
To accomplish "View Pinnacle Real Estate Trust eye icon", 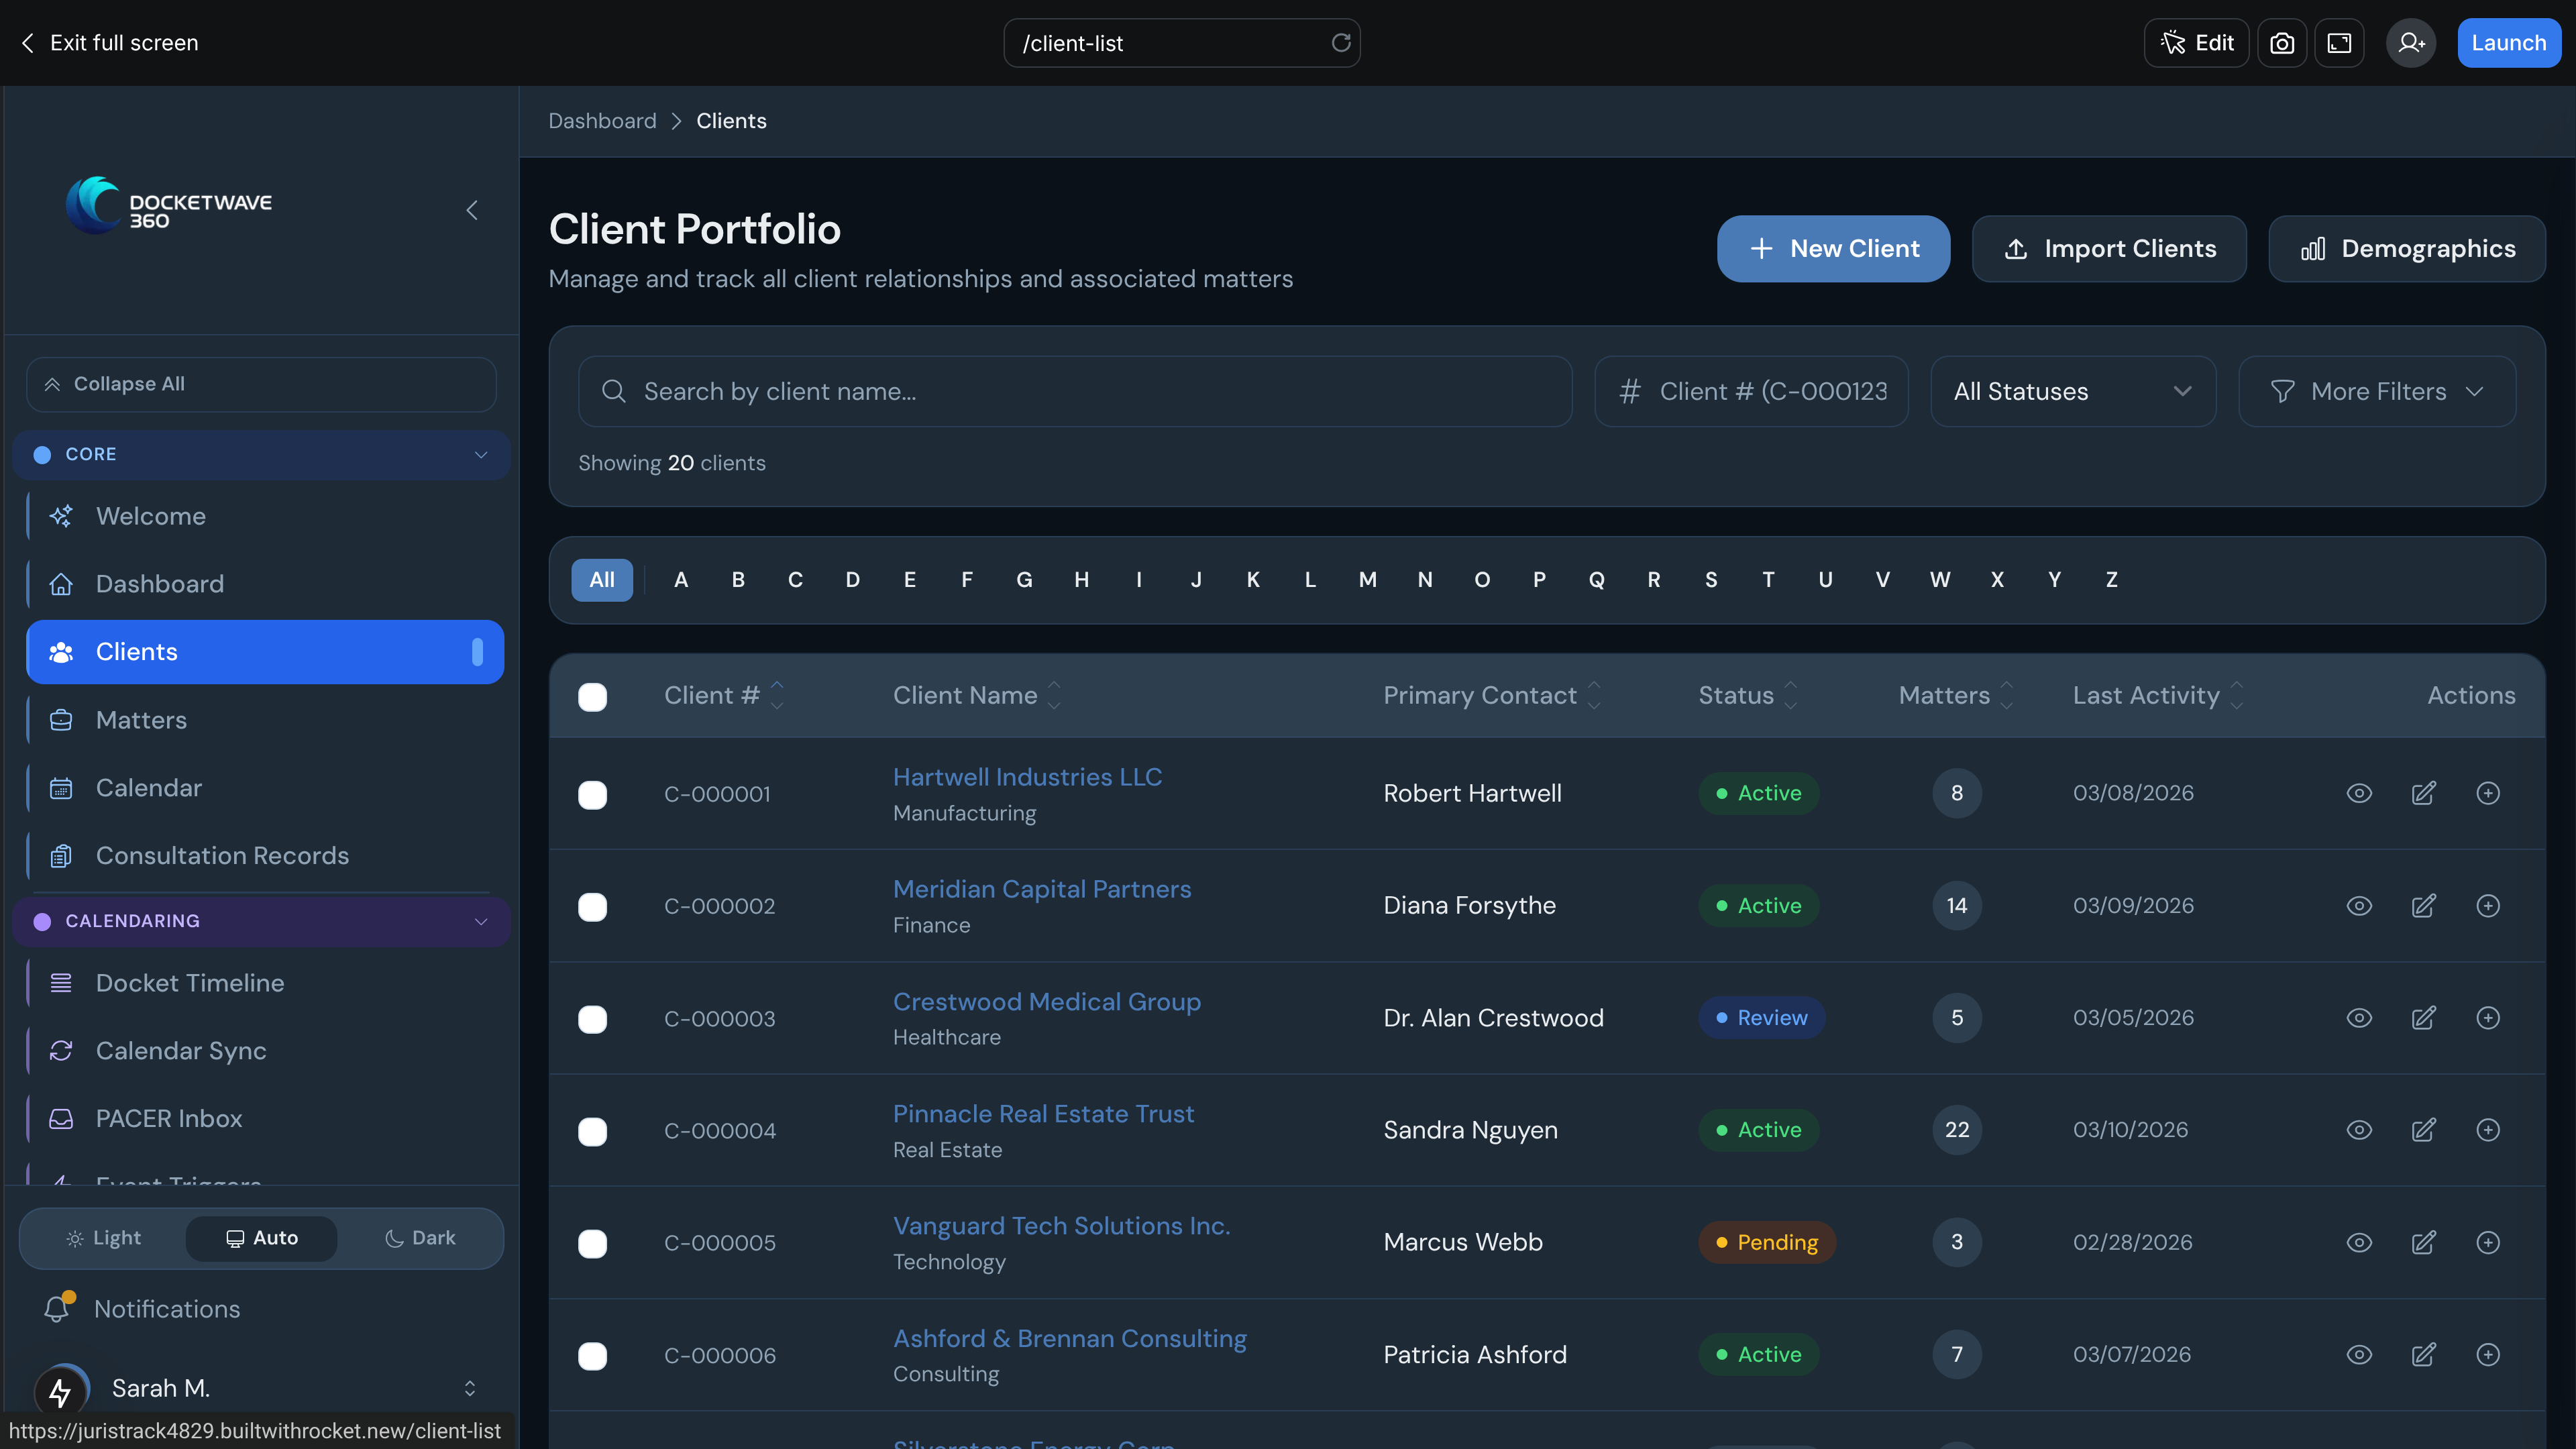I will [x=2359, y=1130].
